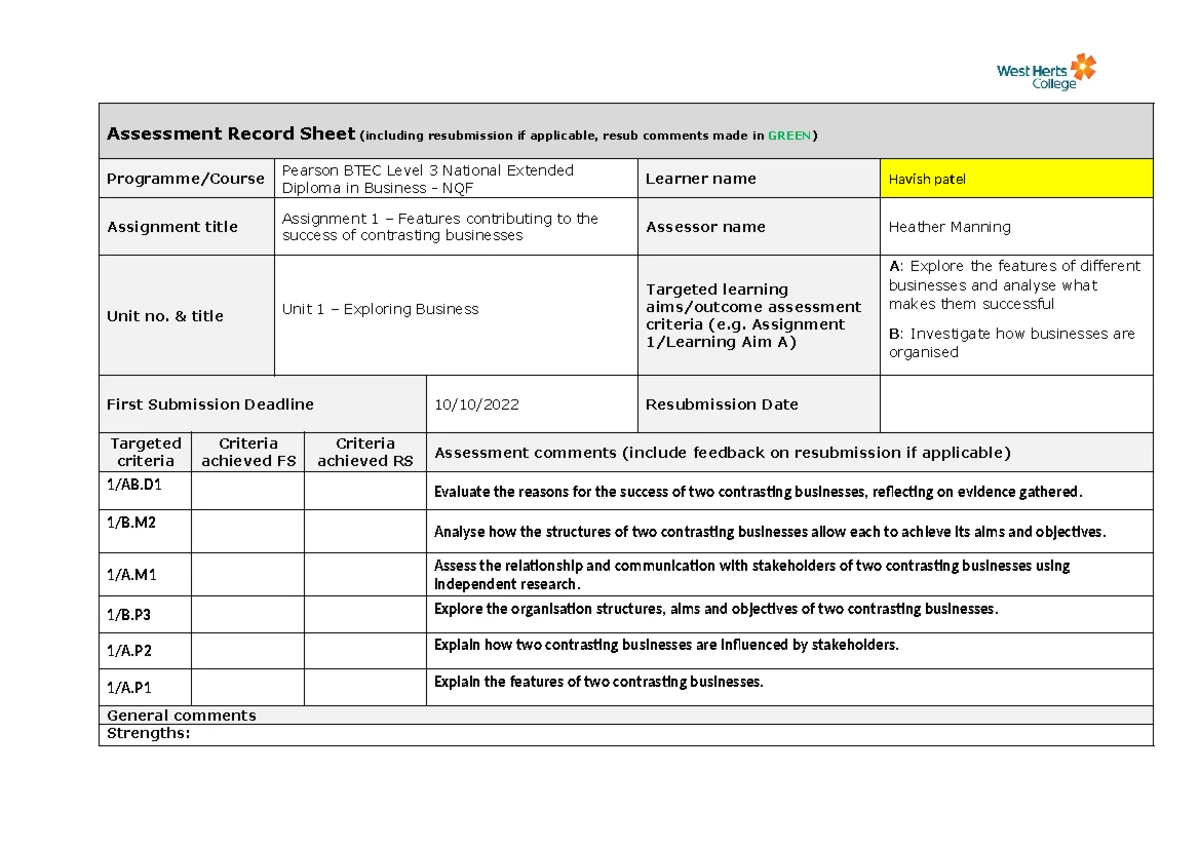Click 'Explore the organisation structures' text
Image resolution: width=1200 pixels, height=849 pixels.
(716, 608)
